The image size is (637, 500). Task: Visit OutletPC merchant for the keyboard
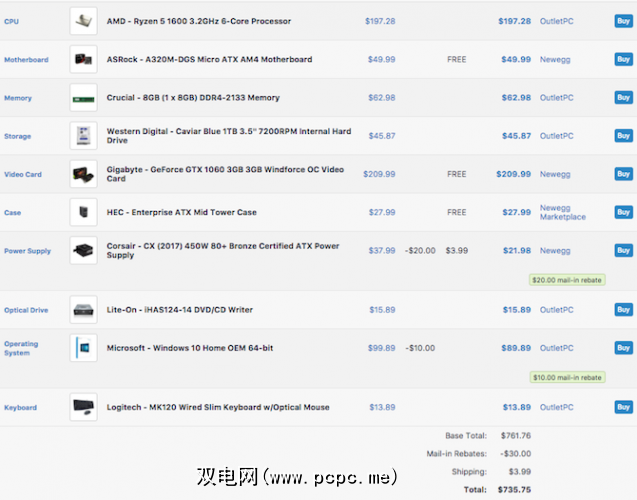point(557,407)
